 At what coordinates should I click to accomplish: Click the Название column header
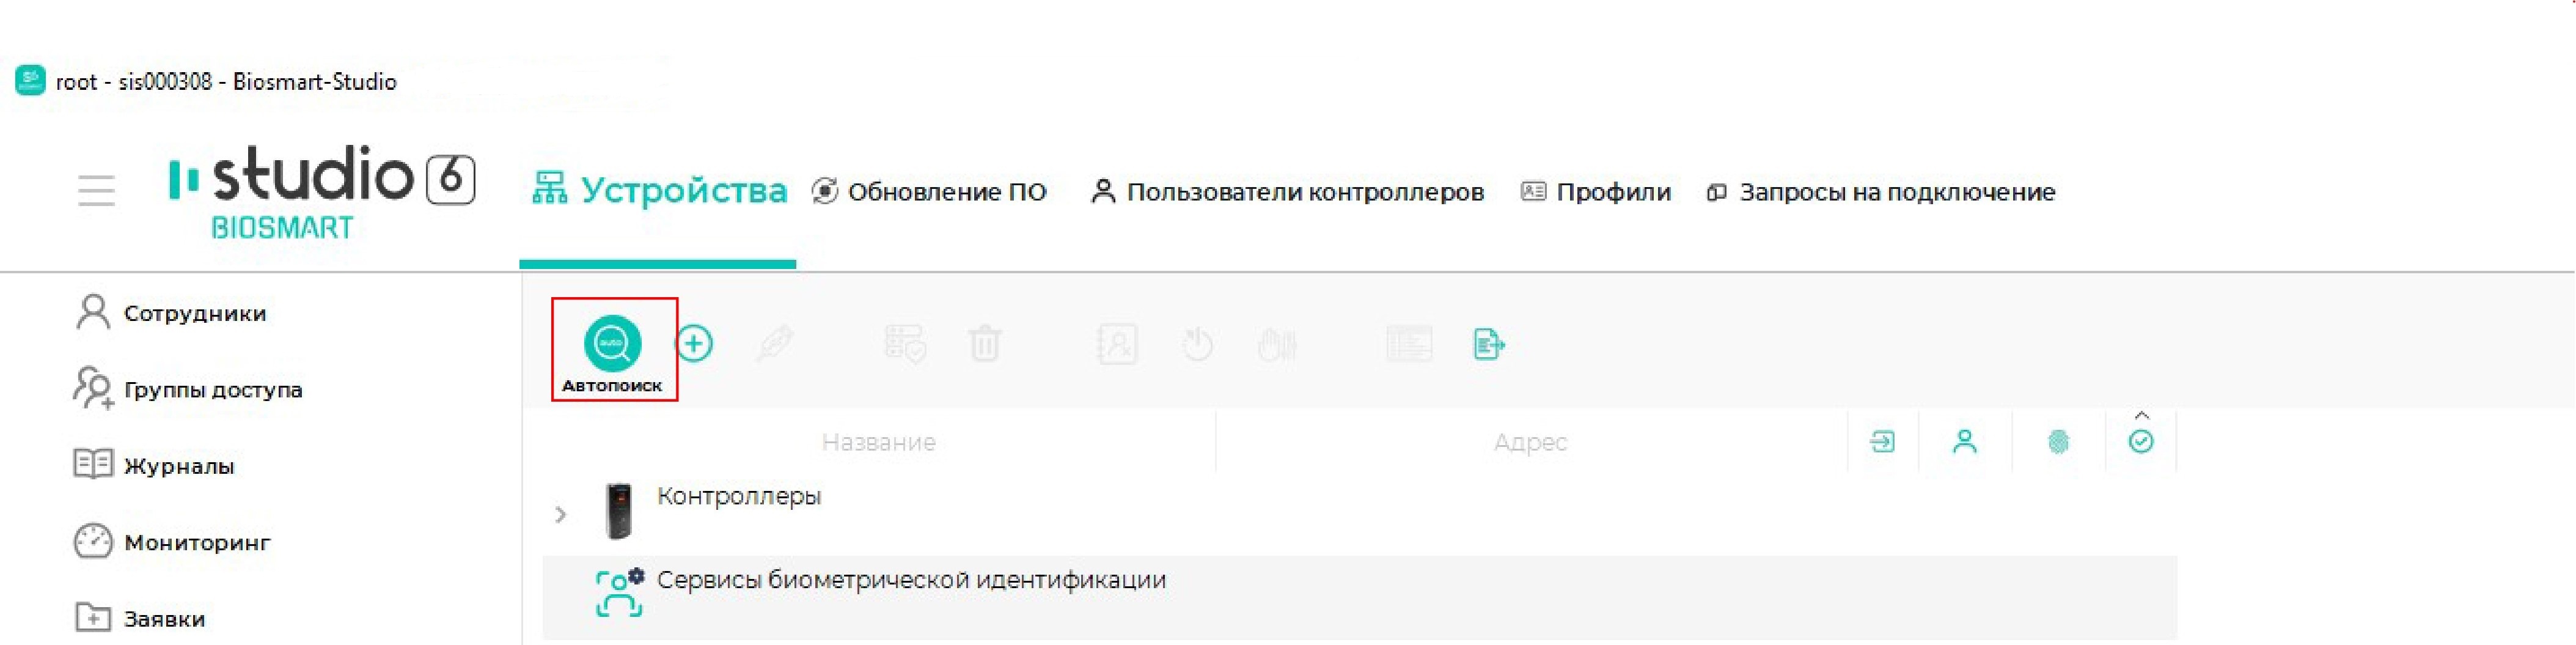tap(878, 442)
